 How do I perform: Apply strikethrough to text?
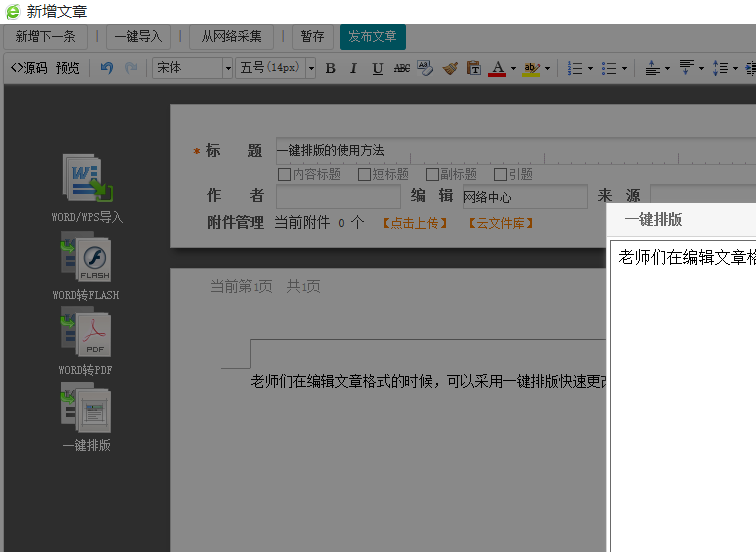point(401,68)
